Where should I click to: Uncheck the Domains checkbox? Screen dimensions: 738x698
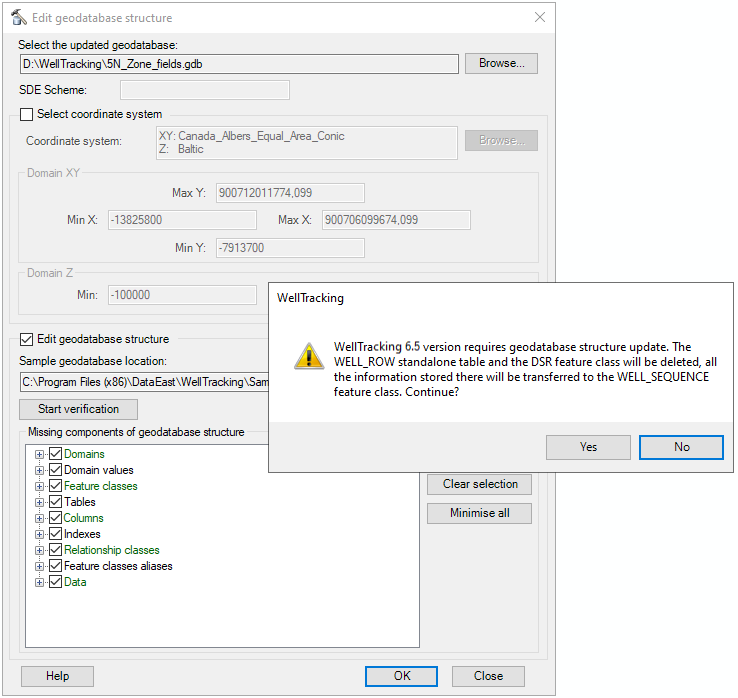tap(56, 454)
